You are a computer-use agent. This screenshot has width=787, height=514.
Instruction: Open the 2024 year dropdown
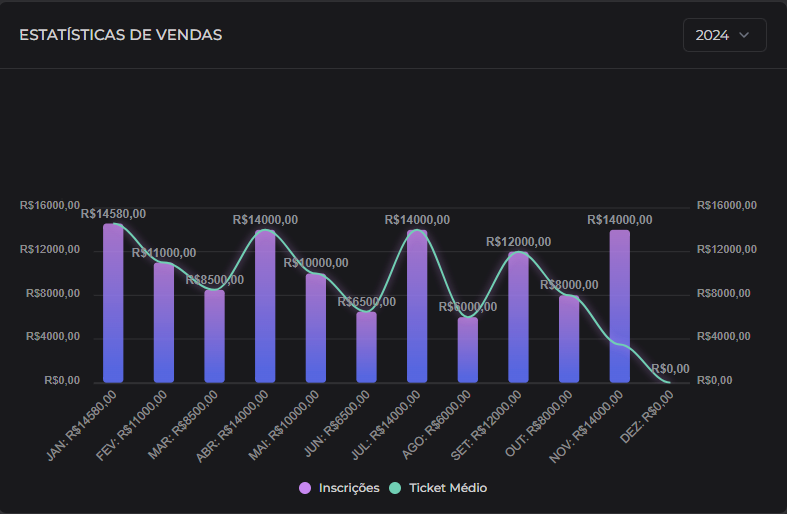(724, 35)
